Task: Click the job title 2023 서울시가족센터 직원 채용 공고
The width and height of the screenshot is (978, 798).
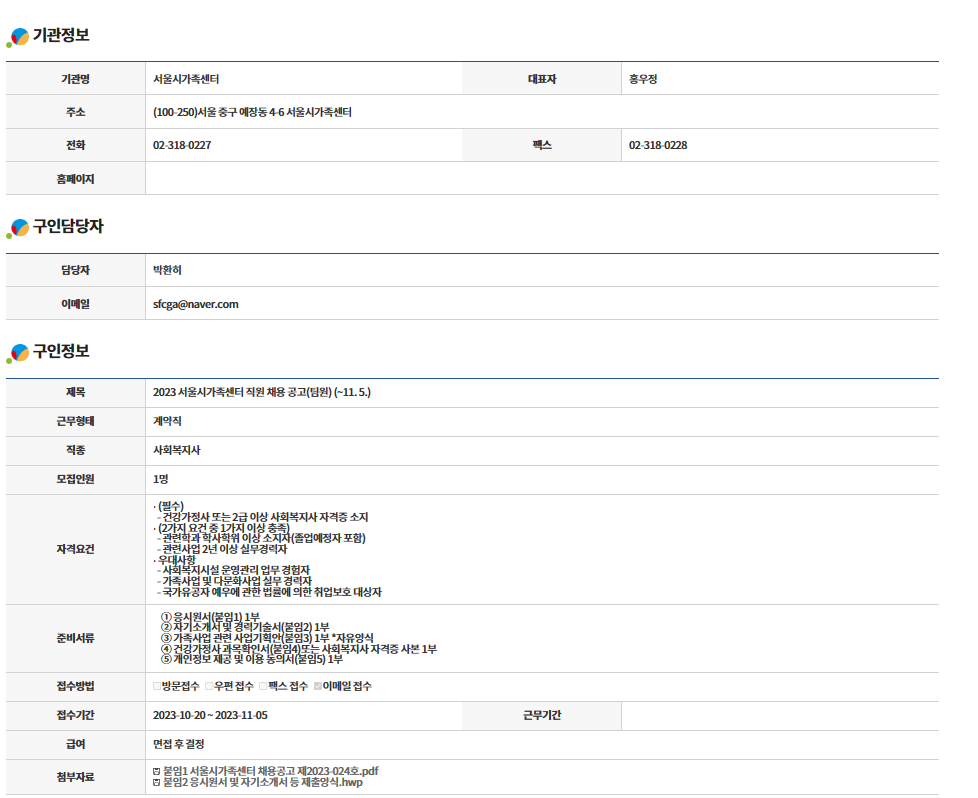Action: point(262,392)
